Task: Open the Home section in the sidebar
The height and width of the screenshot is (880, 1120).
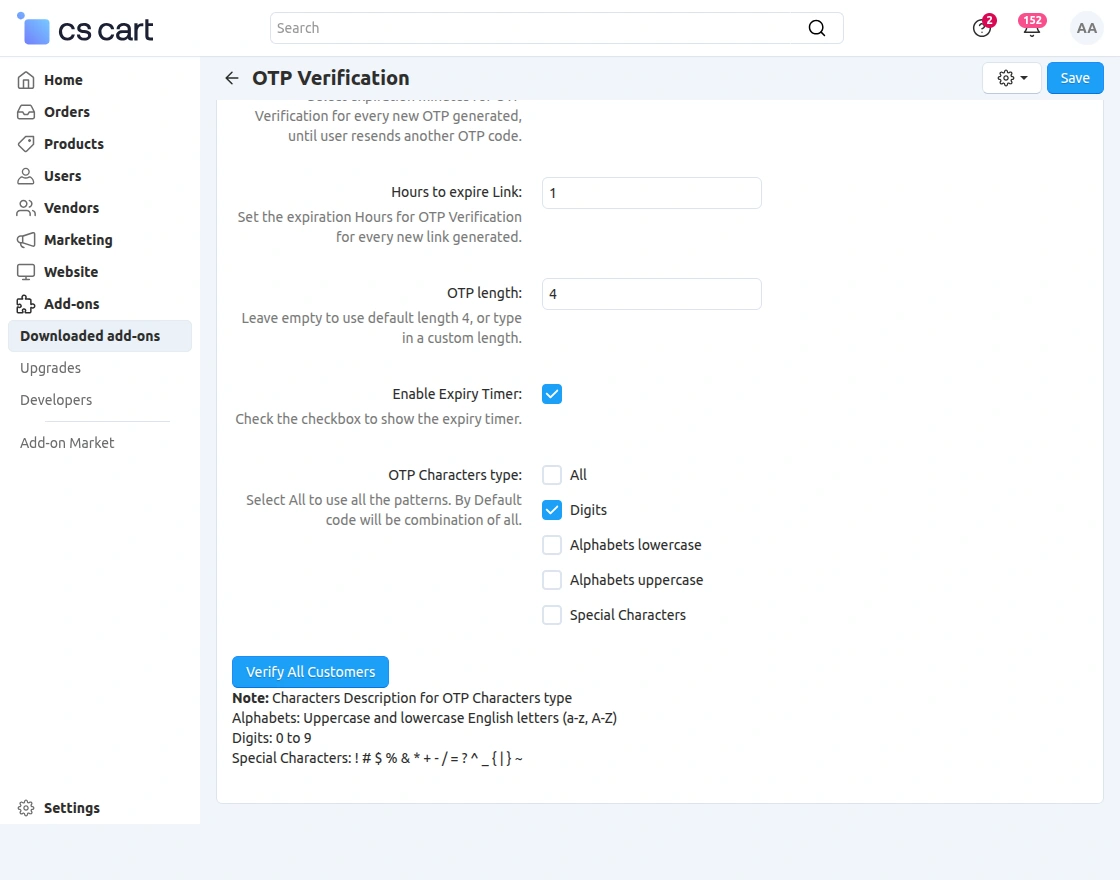Action: pyautogui.click(x=65, y=80)
